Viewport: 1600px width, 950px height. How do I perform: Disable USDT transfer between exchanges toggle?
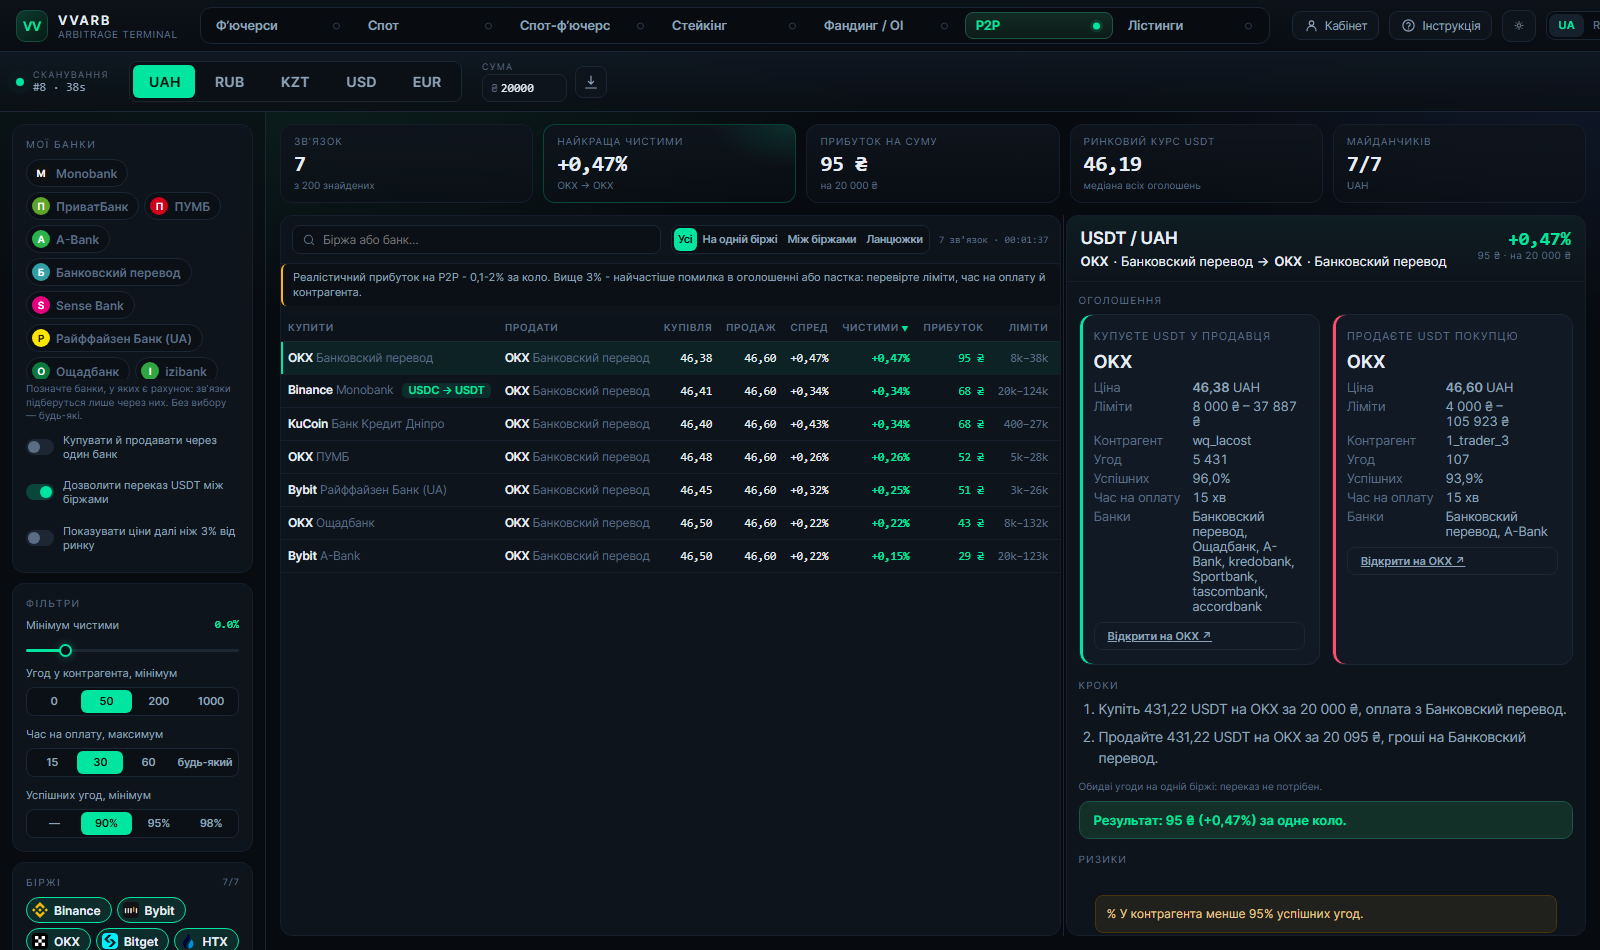pyautogui.click(x=40, y=492)
